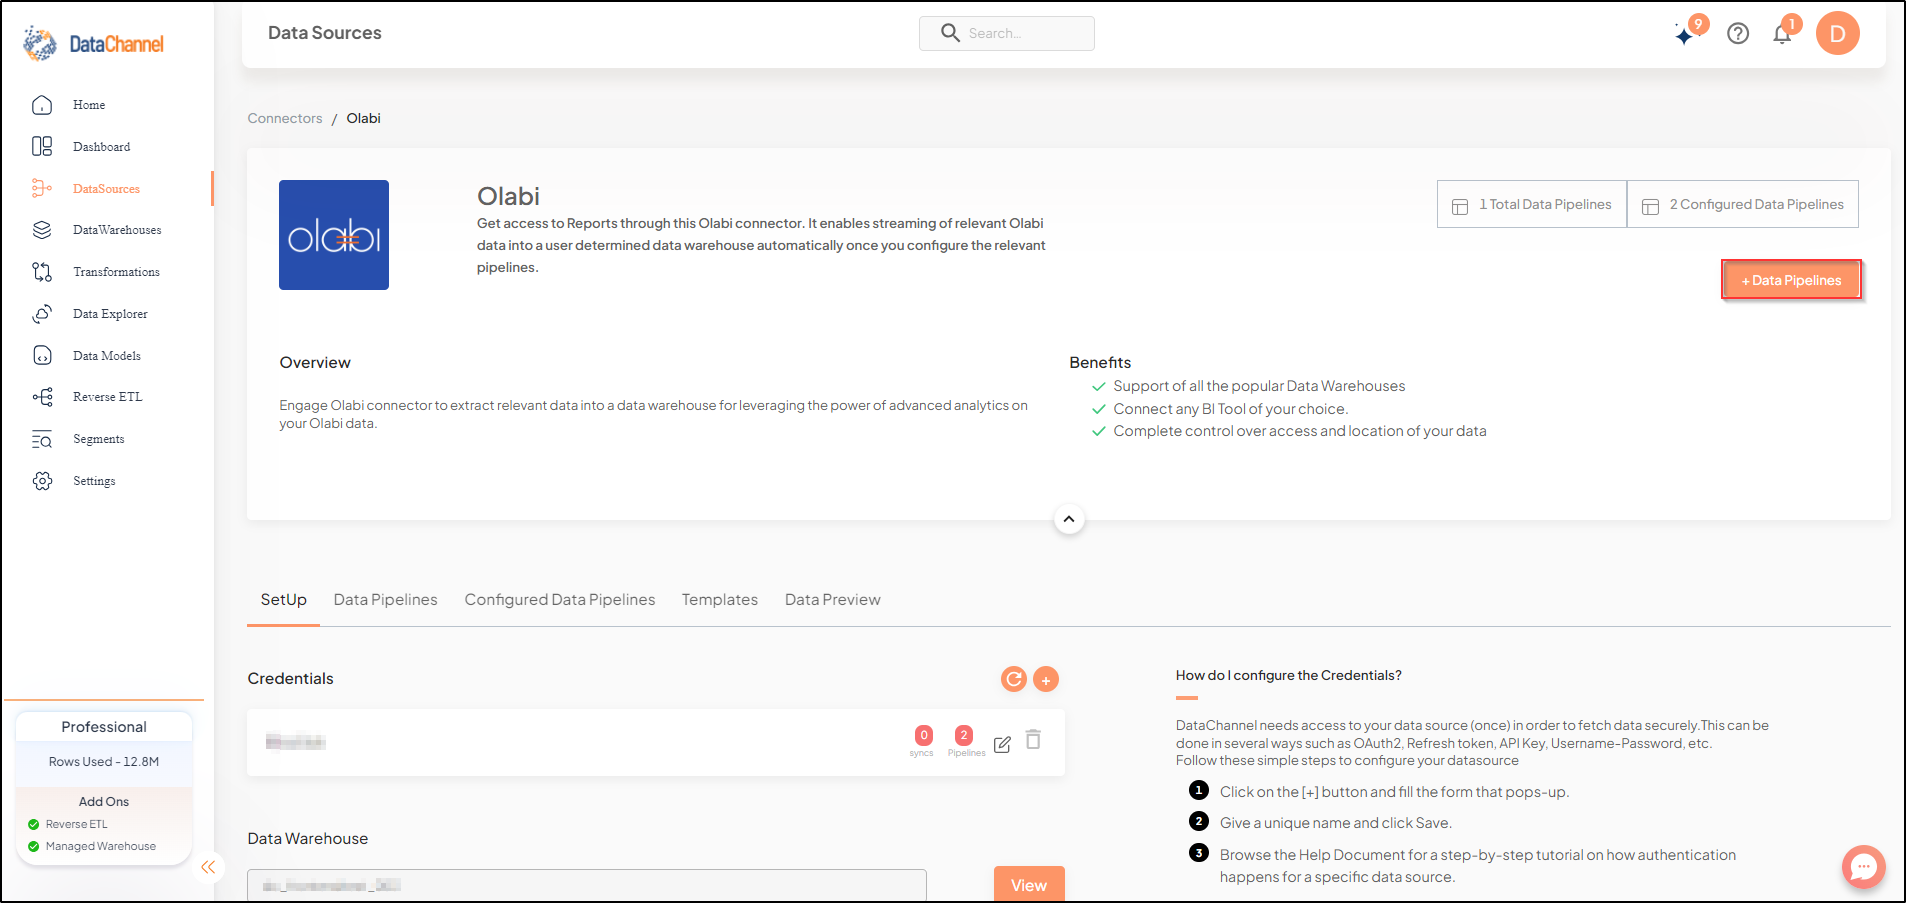
Task: Click the Professional plan label
Action: pyautogui.click(x=104, y=727)
